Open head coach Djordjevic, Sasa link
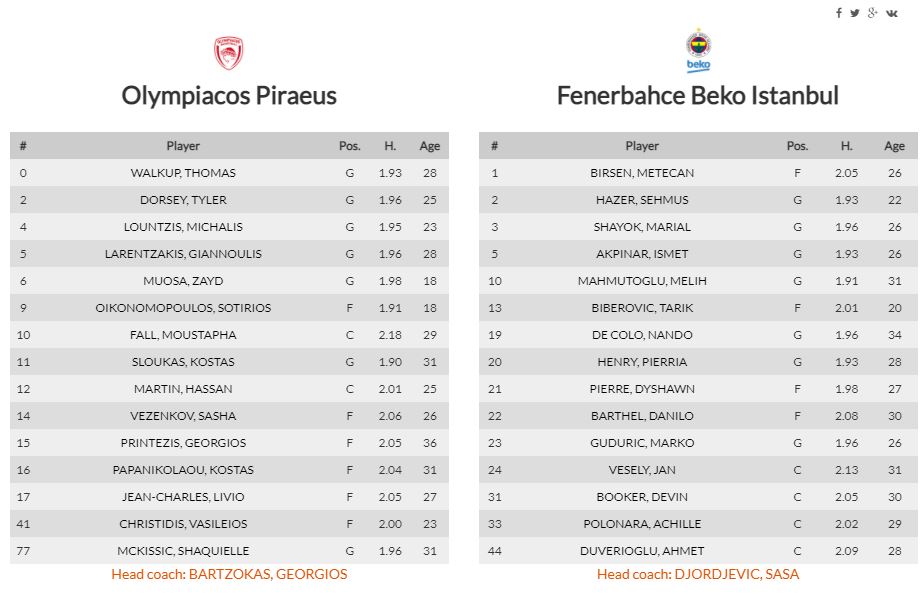922x602 pixels. tap(698, 574)
